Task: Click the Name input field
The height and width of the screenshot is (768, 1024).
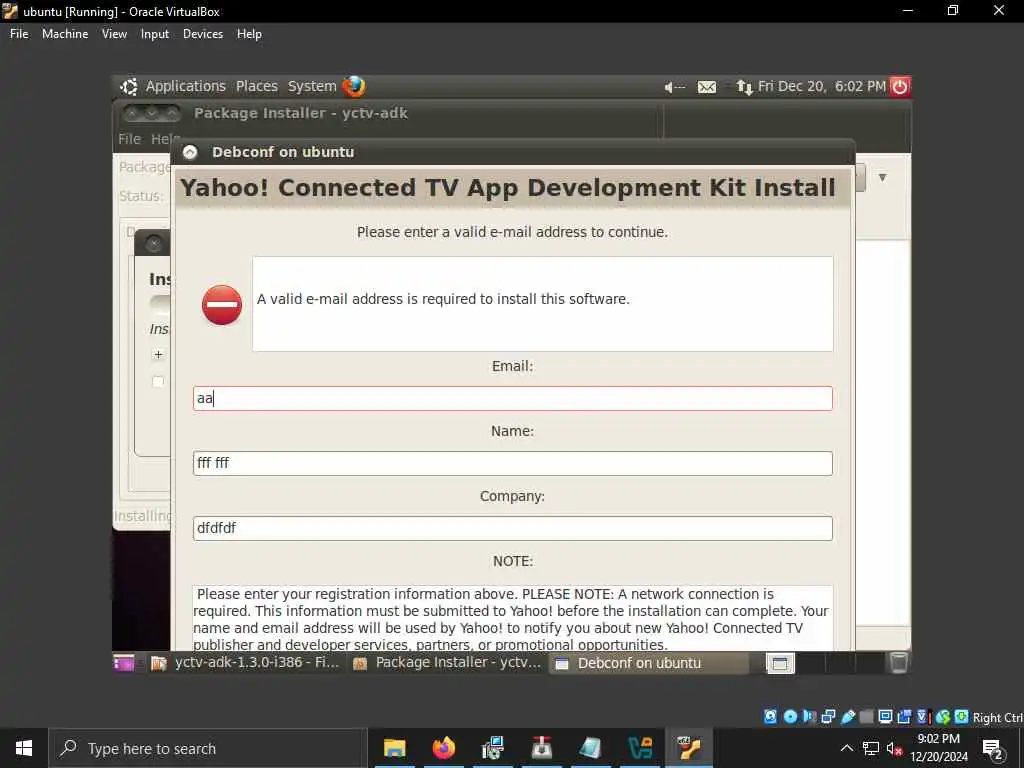Action: point(513,463)
